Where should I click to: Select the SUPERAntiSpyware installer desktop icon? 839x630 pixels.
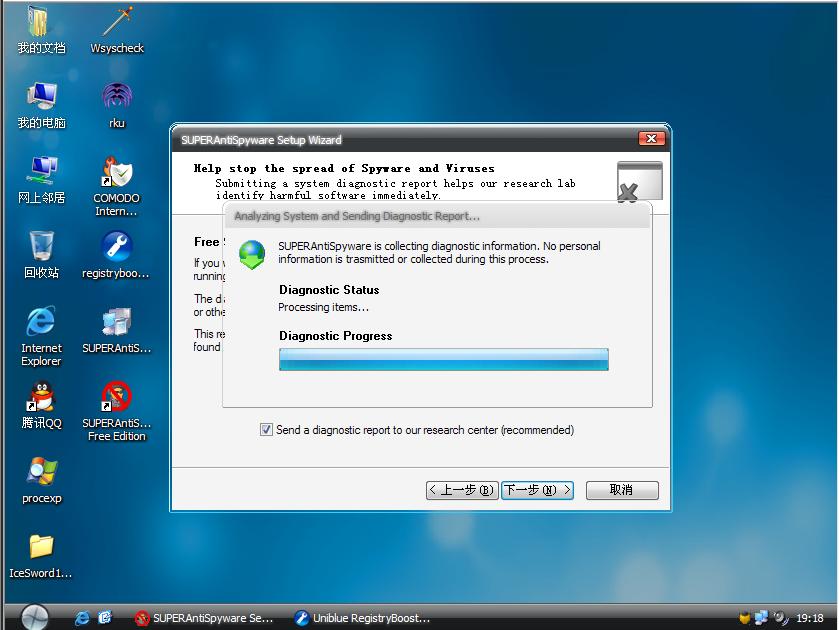pyautogui.click(x=117, y=331)
